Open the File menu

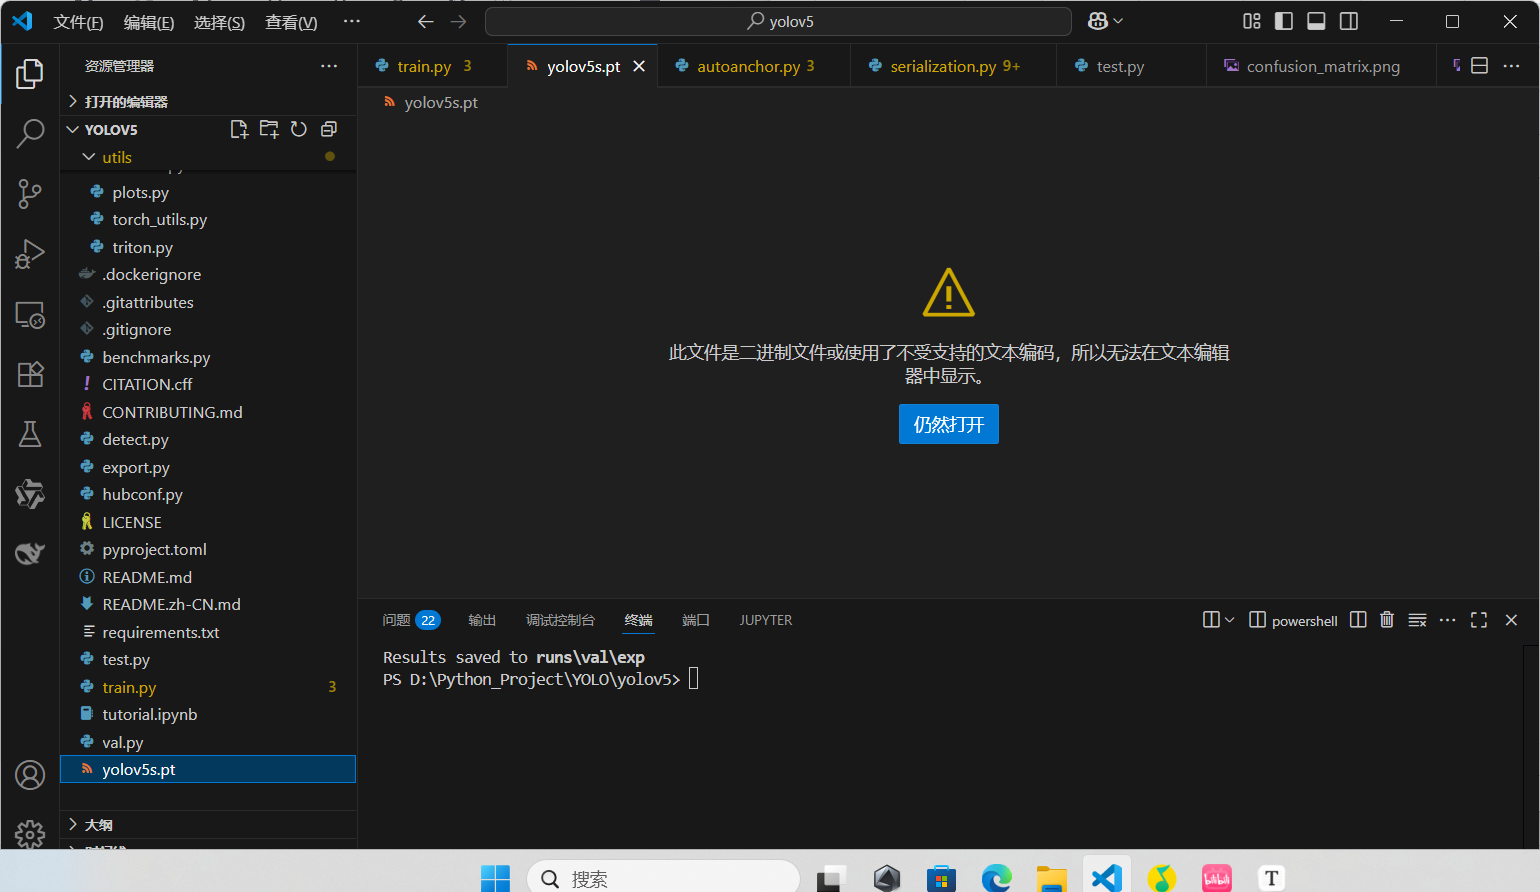click(78, 22)
